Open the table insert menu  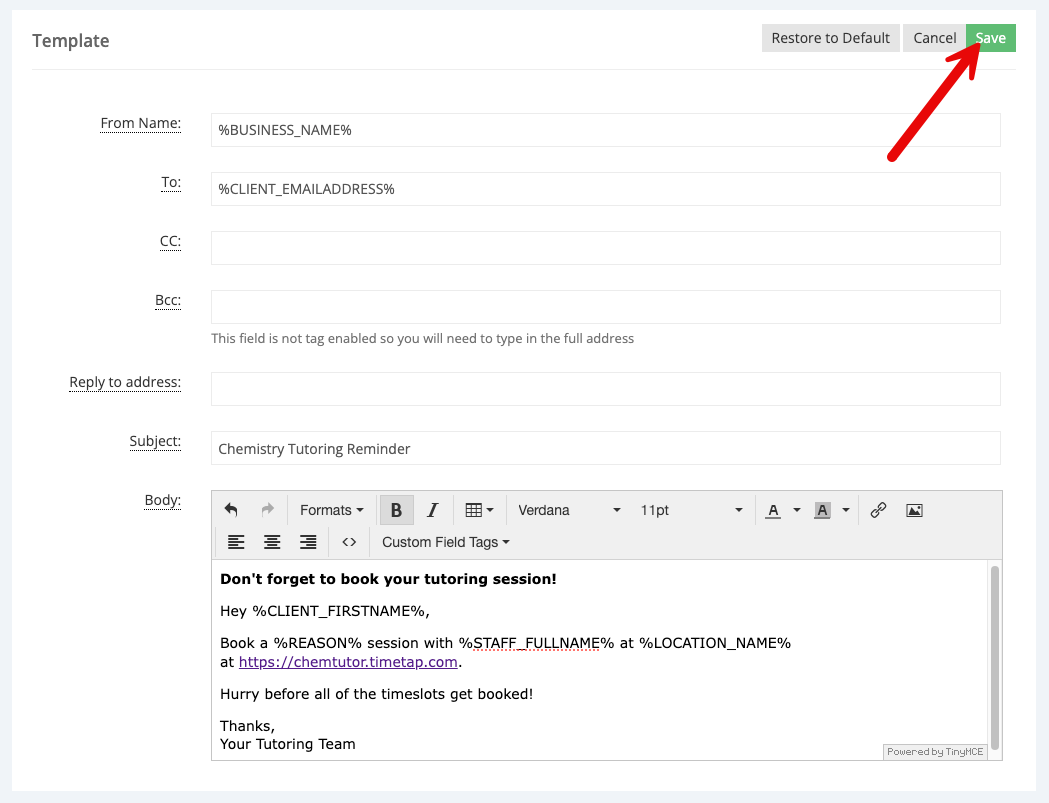coord(479,510)
